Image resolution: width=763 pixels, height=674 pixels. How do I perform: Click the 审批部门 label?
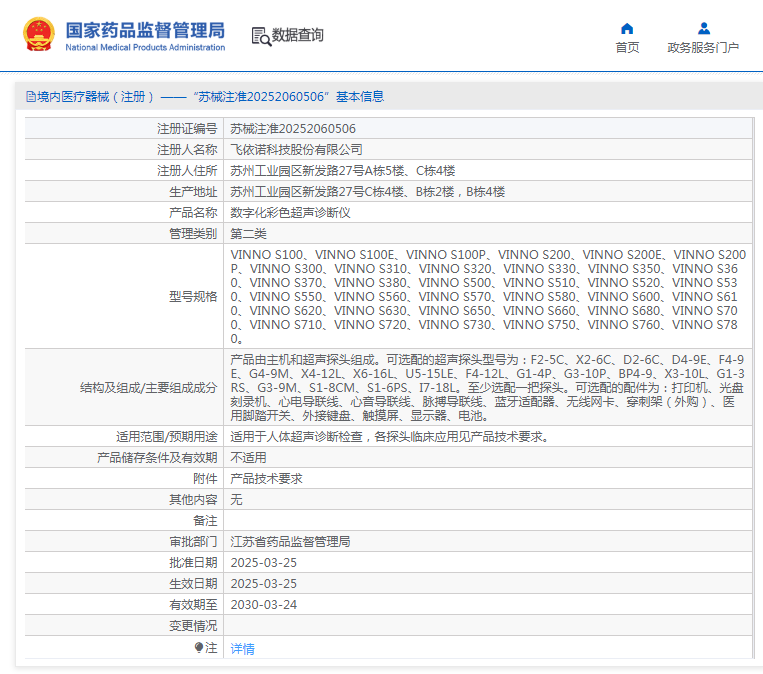193,542
